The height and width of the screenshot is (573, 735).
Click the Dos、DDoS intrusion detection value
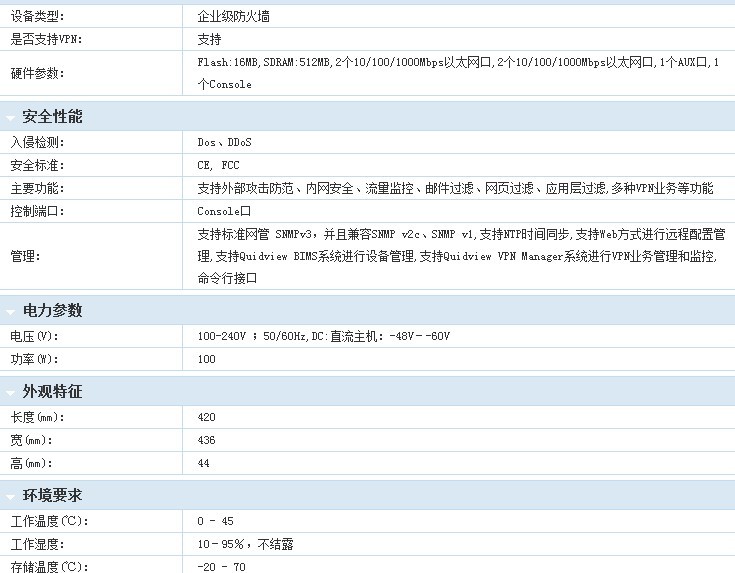point(224,142)
